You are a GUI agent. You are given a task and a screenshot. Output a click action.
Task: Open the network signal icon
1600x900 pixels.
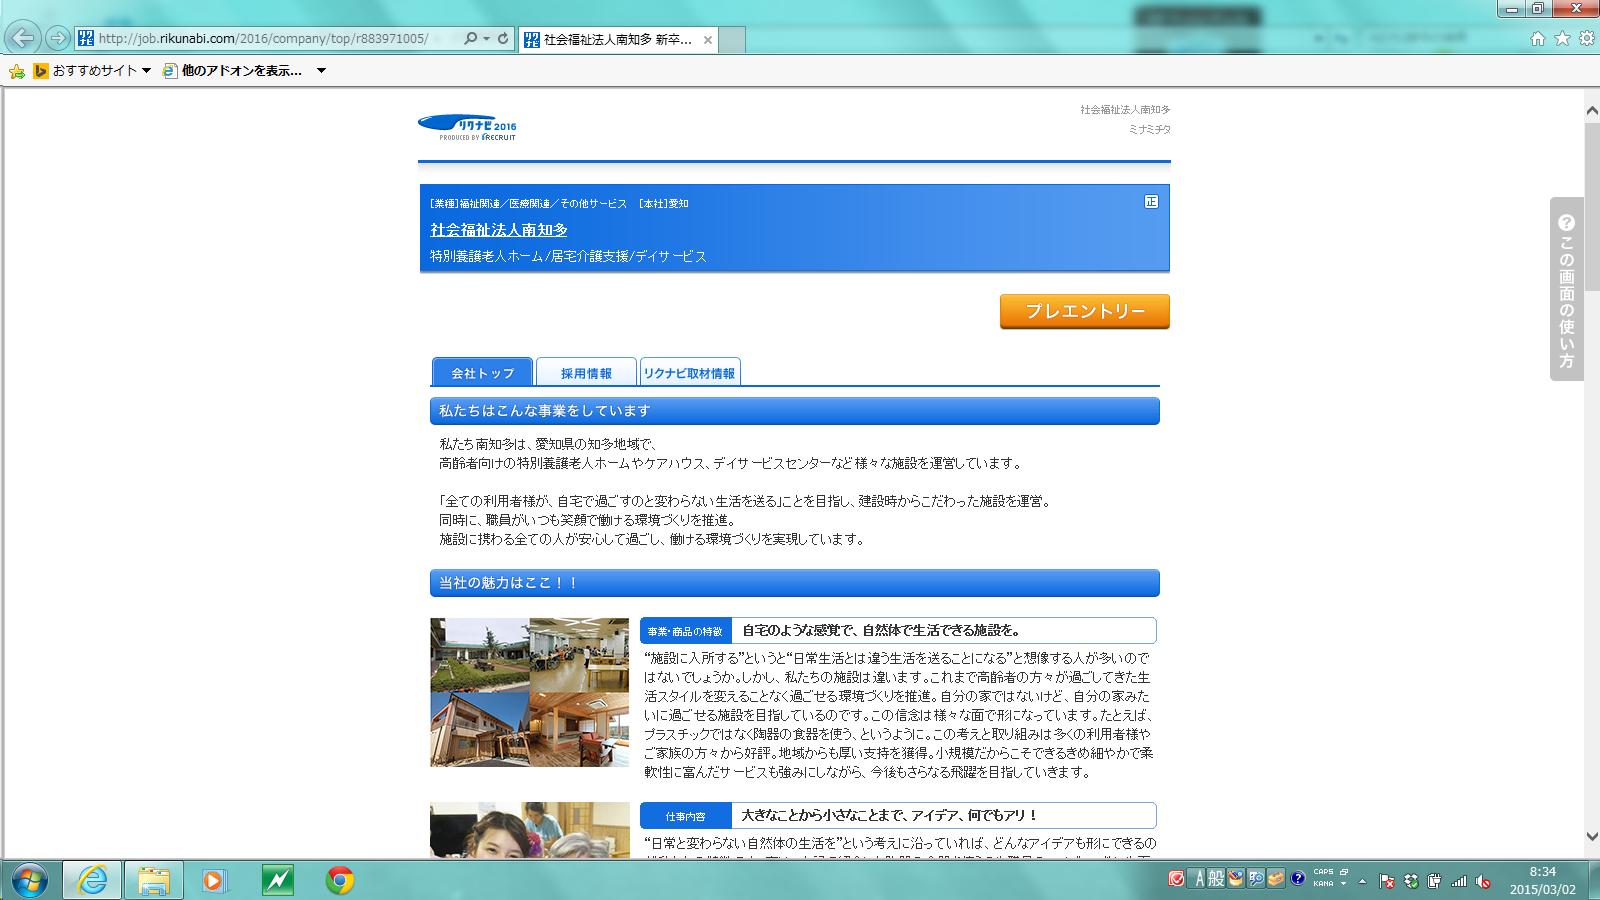(x=1459, y=881)
